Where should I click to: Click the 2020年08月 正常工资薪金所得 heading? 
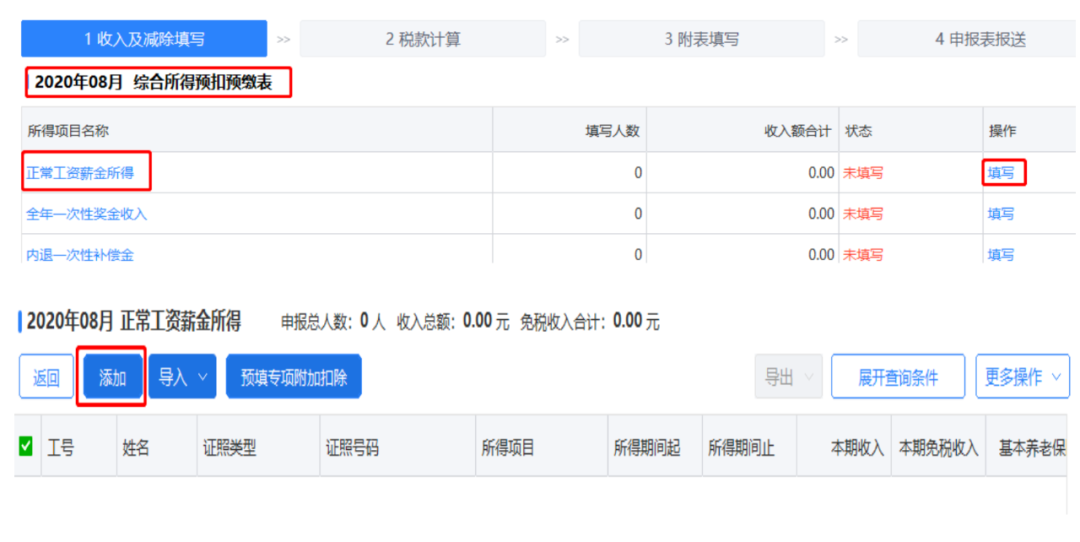point(134,321)
